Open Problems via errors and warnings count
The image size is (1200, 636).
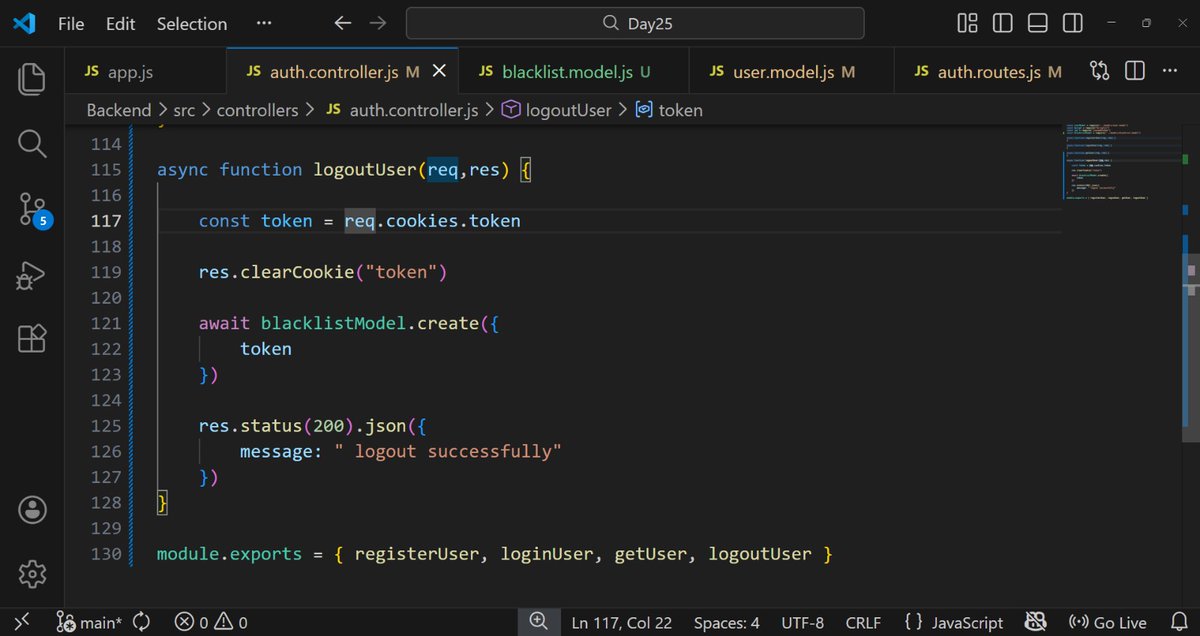(x=211, y=622)
